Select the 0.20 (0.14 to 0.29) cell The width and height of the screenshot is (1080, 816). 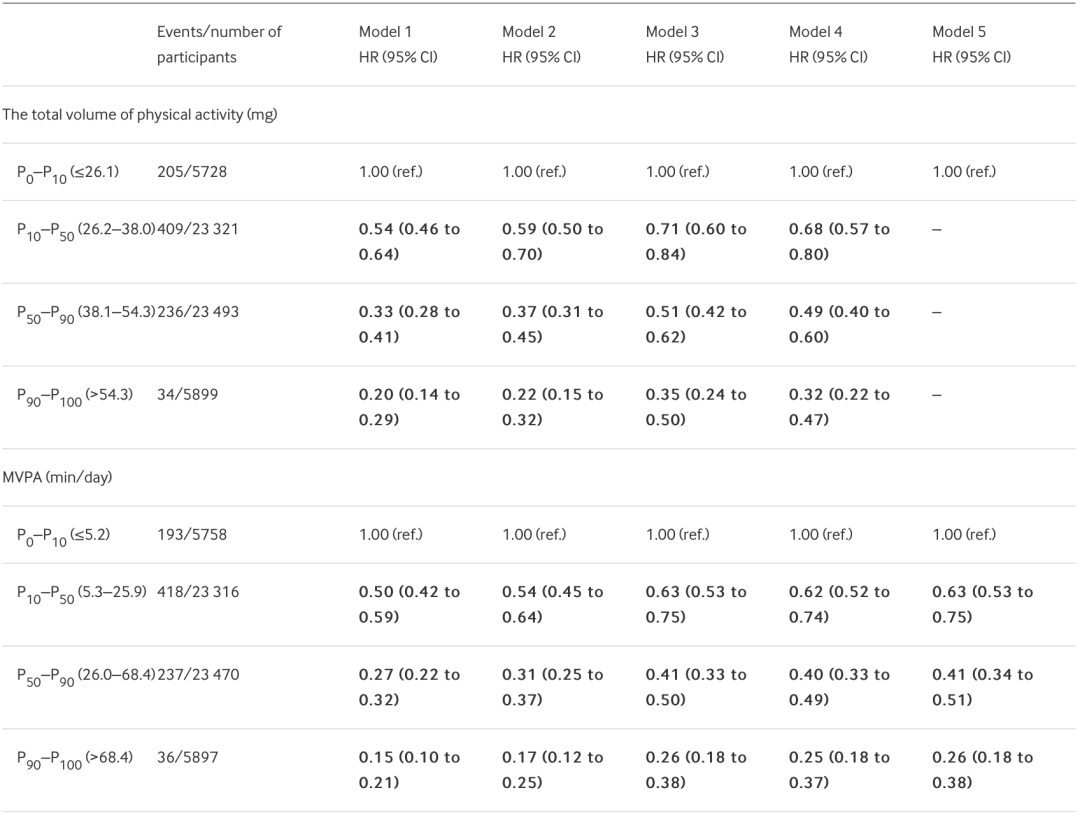coord(409,407)
